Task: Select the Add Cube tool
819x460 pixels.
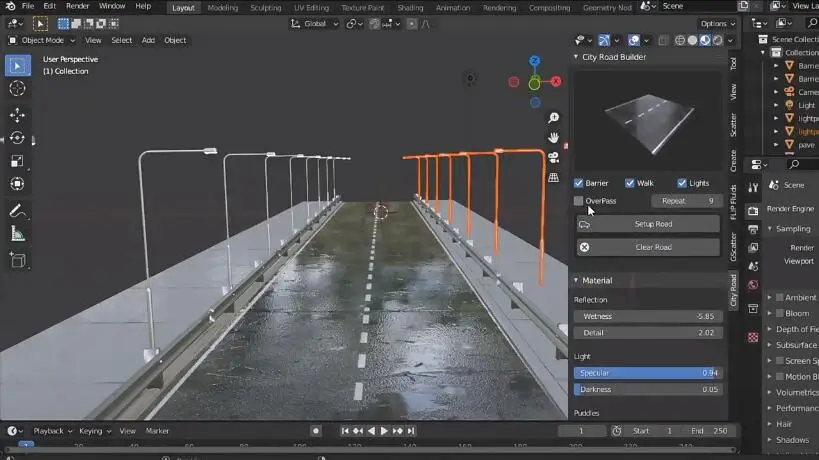Action: pos(18,260)
